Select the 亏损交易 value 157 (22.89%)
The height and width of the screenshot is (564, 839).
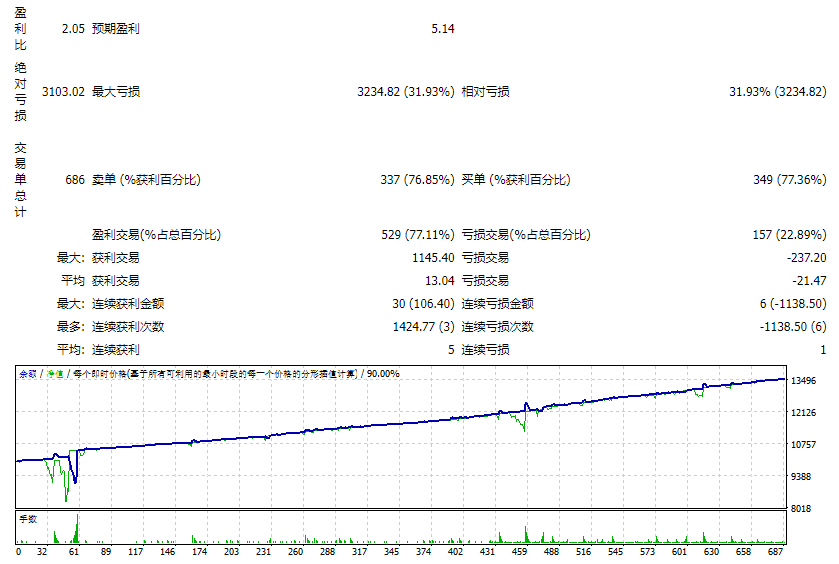pos(788,235)
